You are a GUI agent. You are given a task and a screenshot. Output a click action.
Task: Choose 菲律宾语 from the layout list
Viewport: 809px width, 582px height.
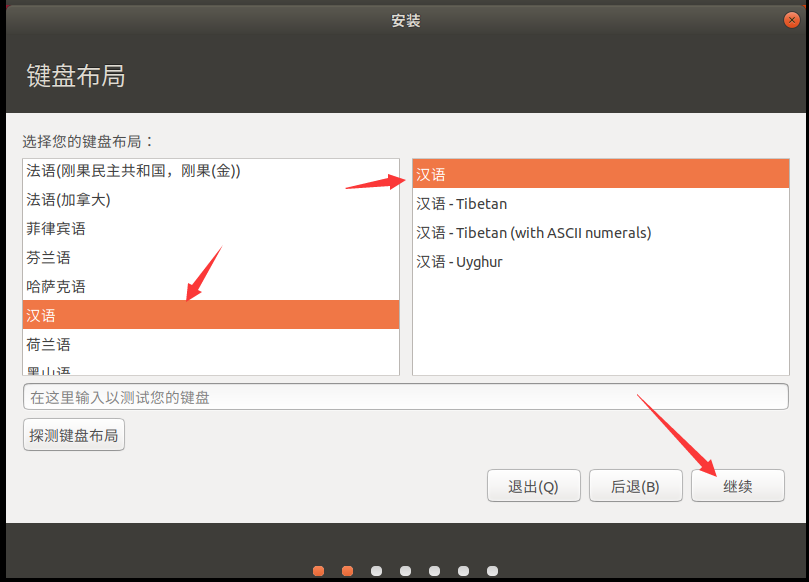[x=211, y=229]
